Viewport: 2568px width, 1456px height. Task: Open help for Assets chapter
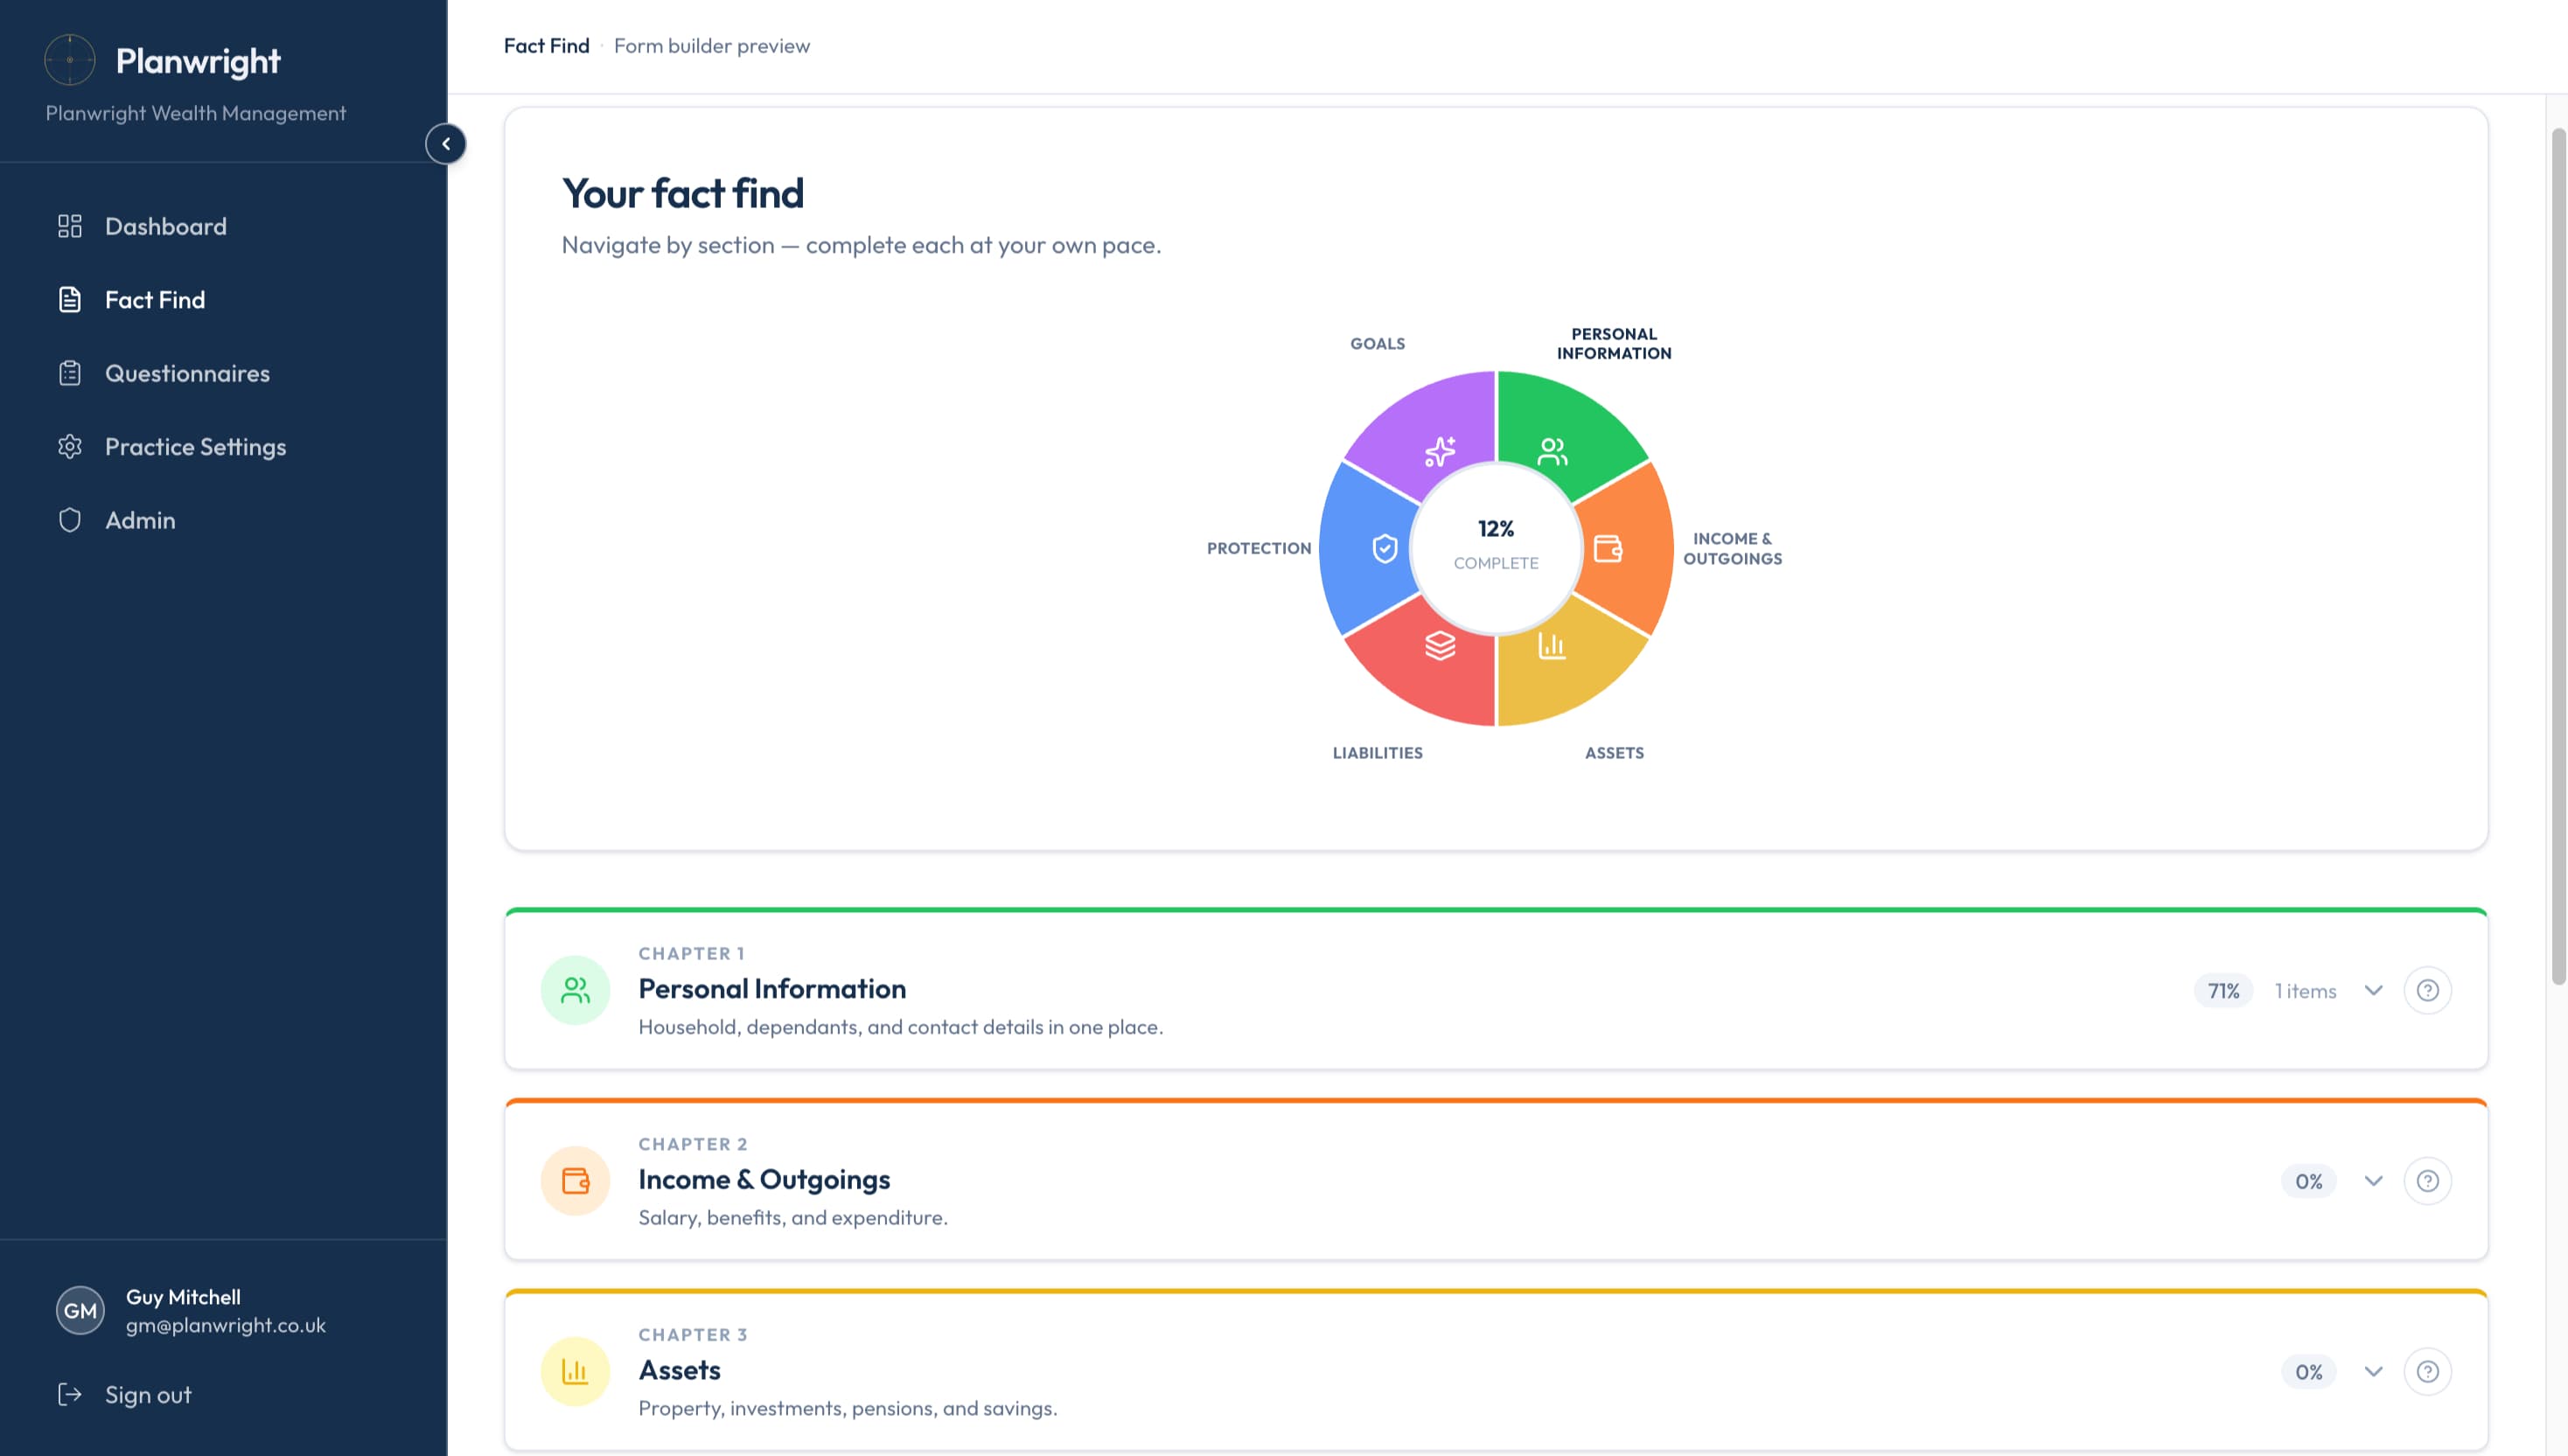tap(2427, 1371)
